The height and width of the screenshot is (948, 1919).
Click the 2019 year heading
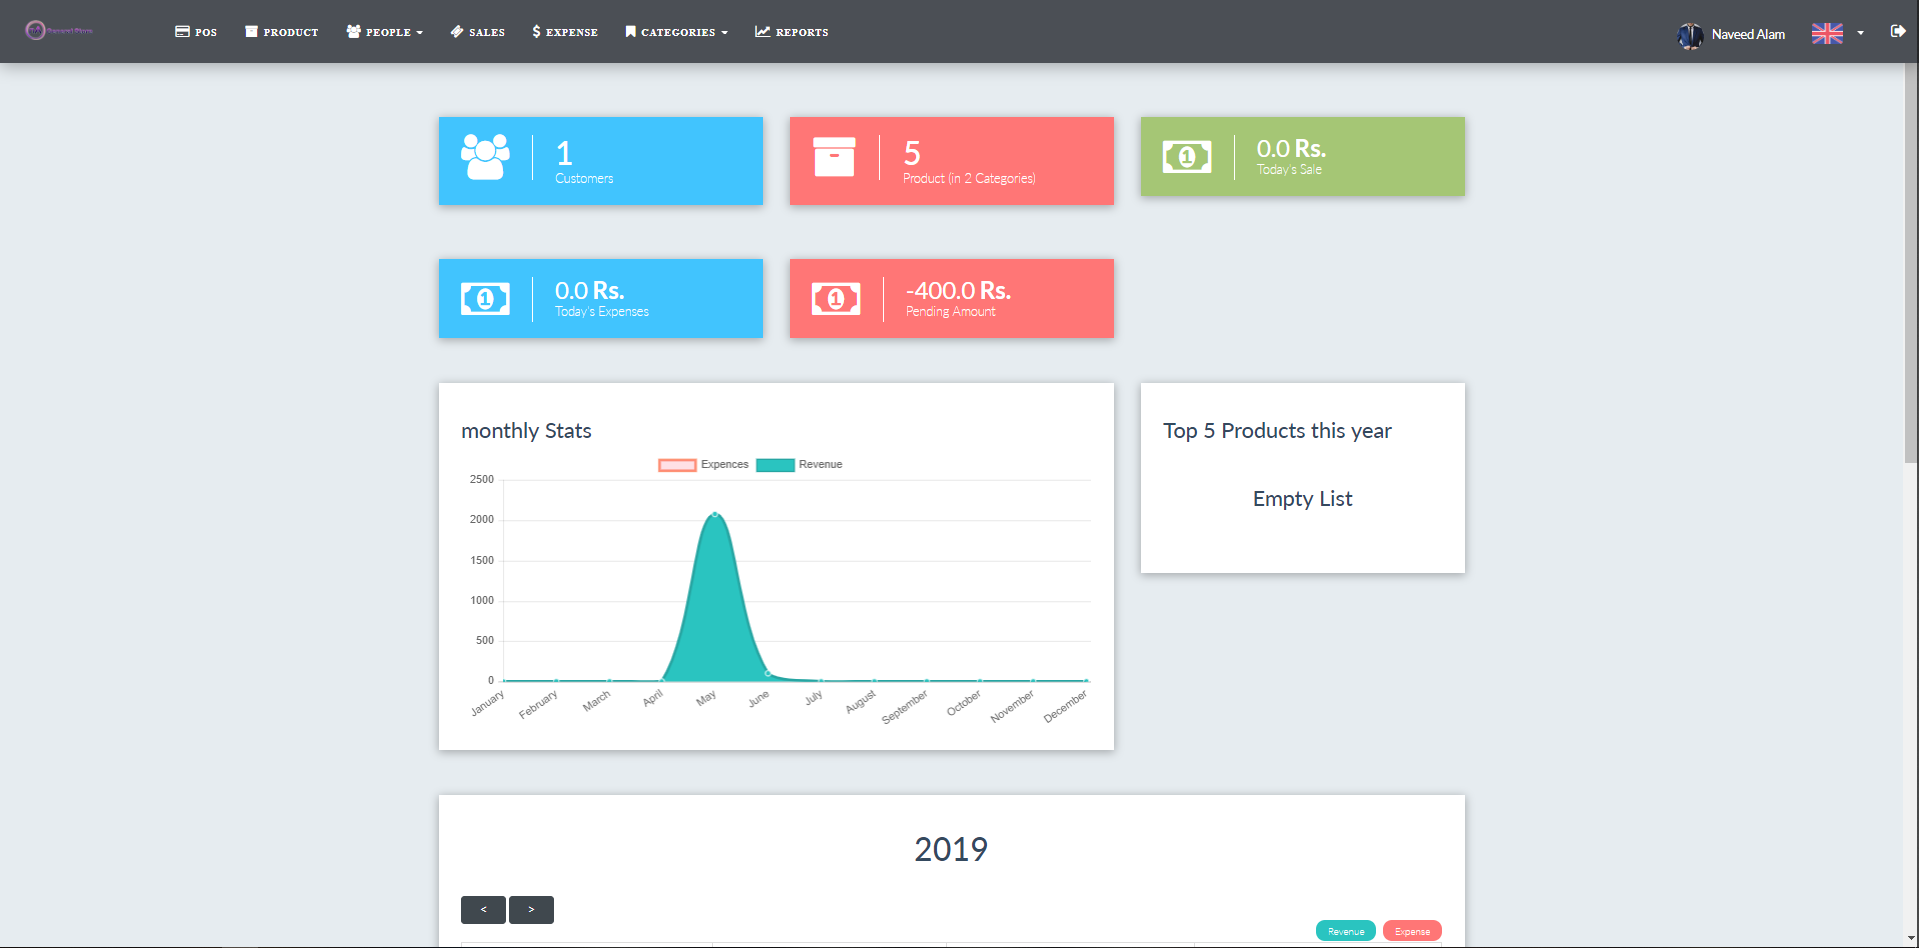click(x=951, y=849)
